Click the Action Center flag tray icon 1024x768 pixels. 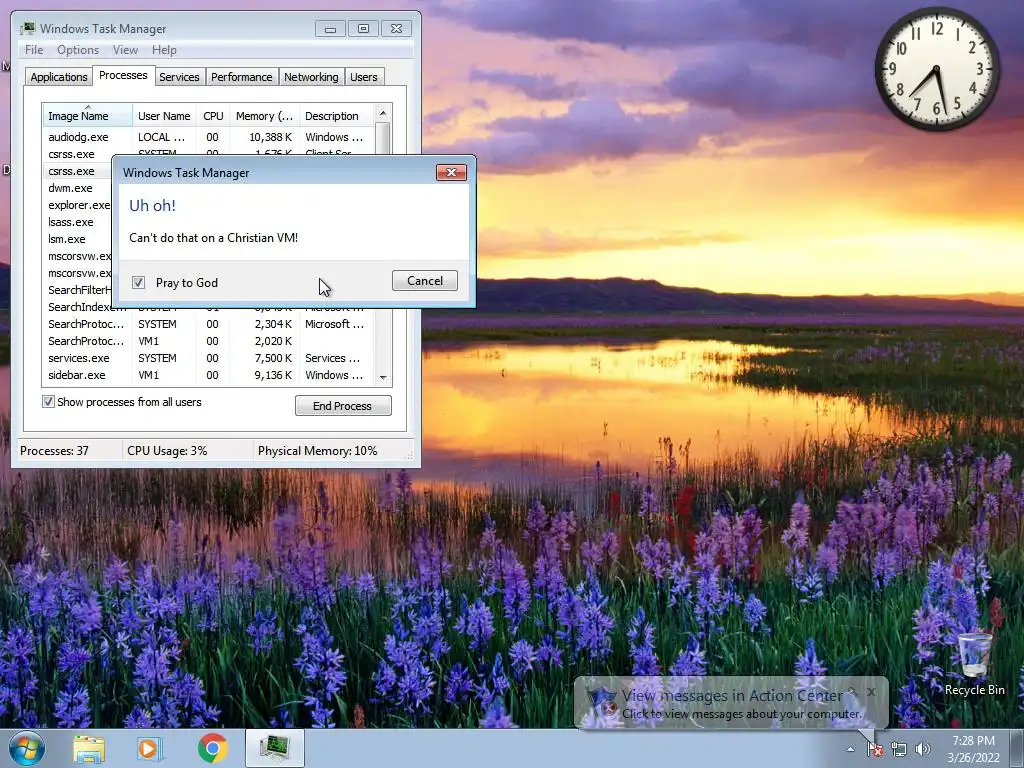874,749
